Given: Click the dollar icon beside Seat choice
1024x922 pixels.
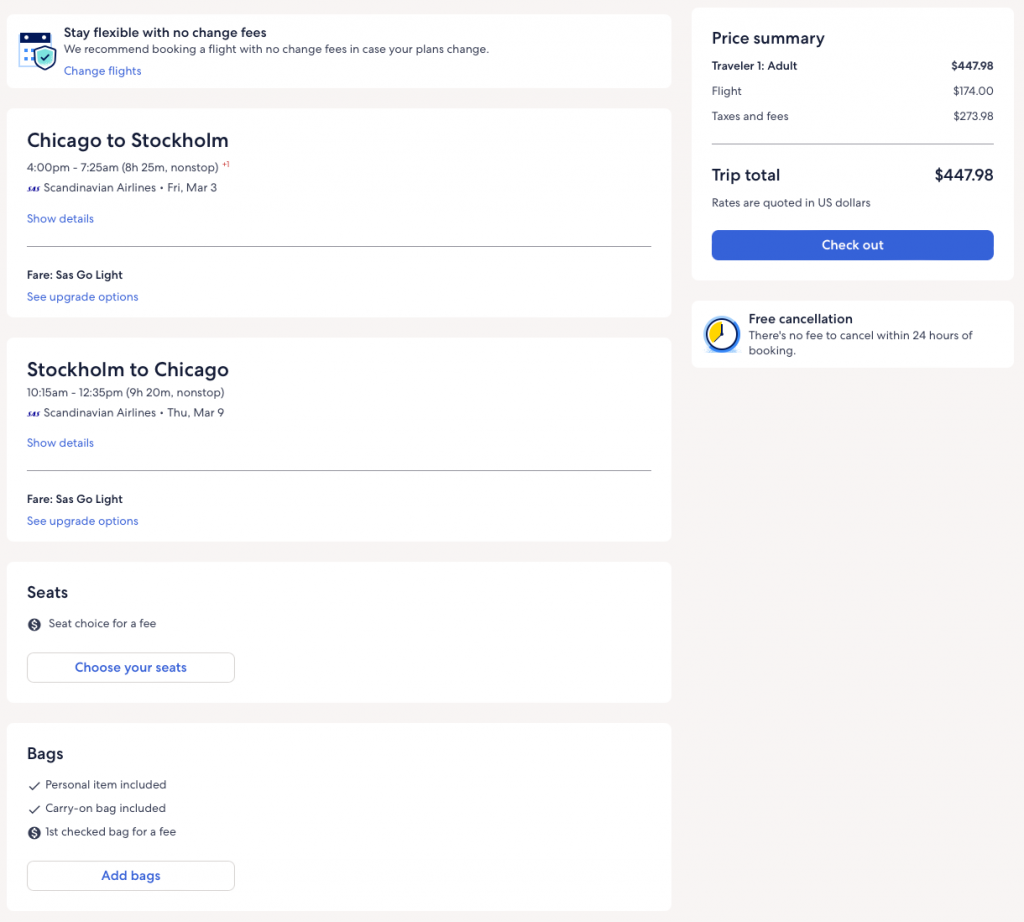Looking at the screenshot, I should tap(35, 624).
